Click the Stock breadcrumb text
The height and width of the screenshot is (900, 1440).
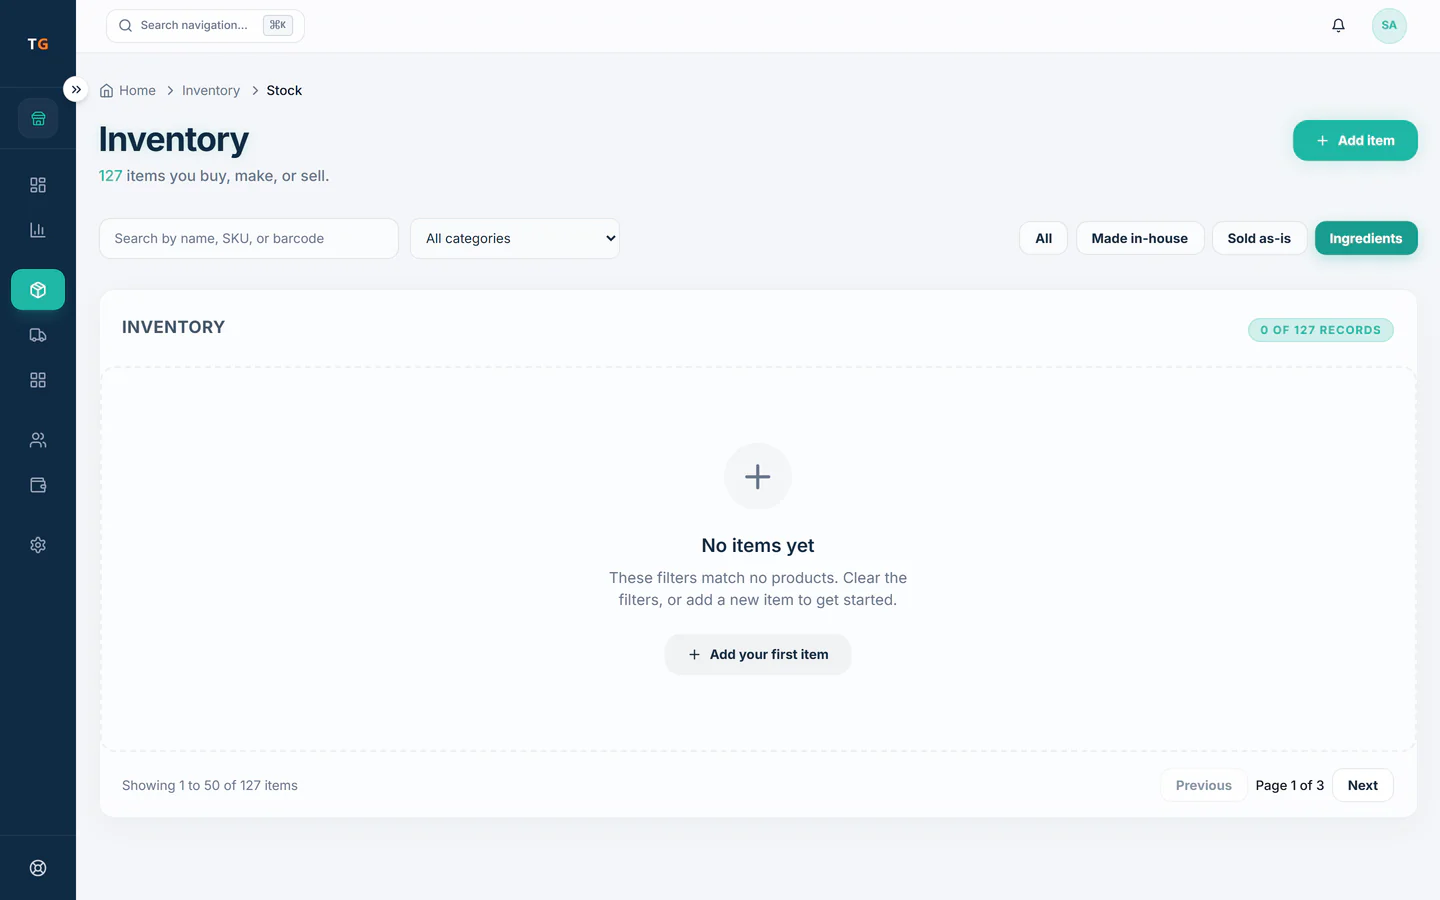point(284,90)
